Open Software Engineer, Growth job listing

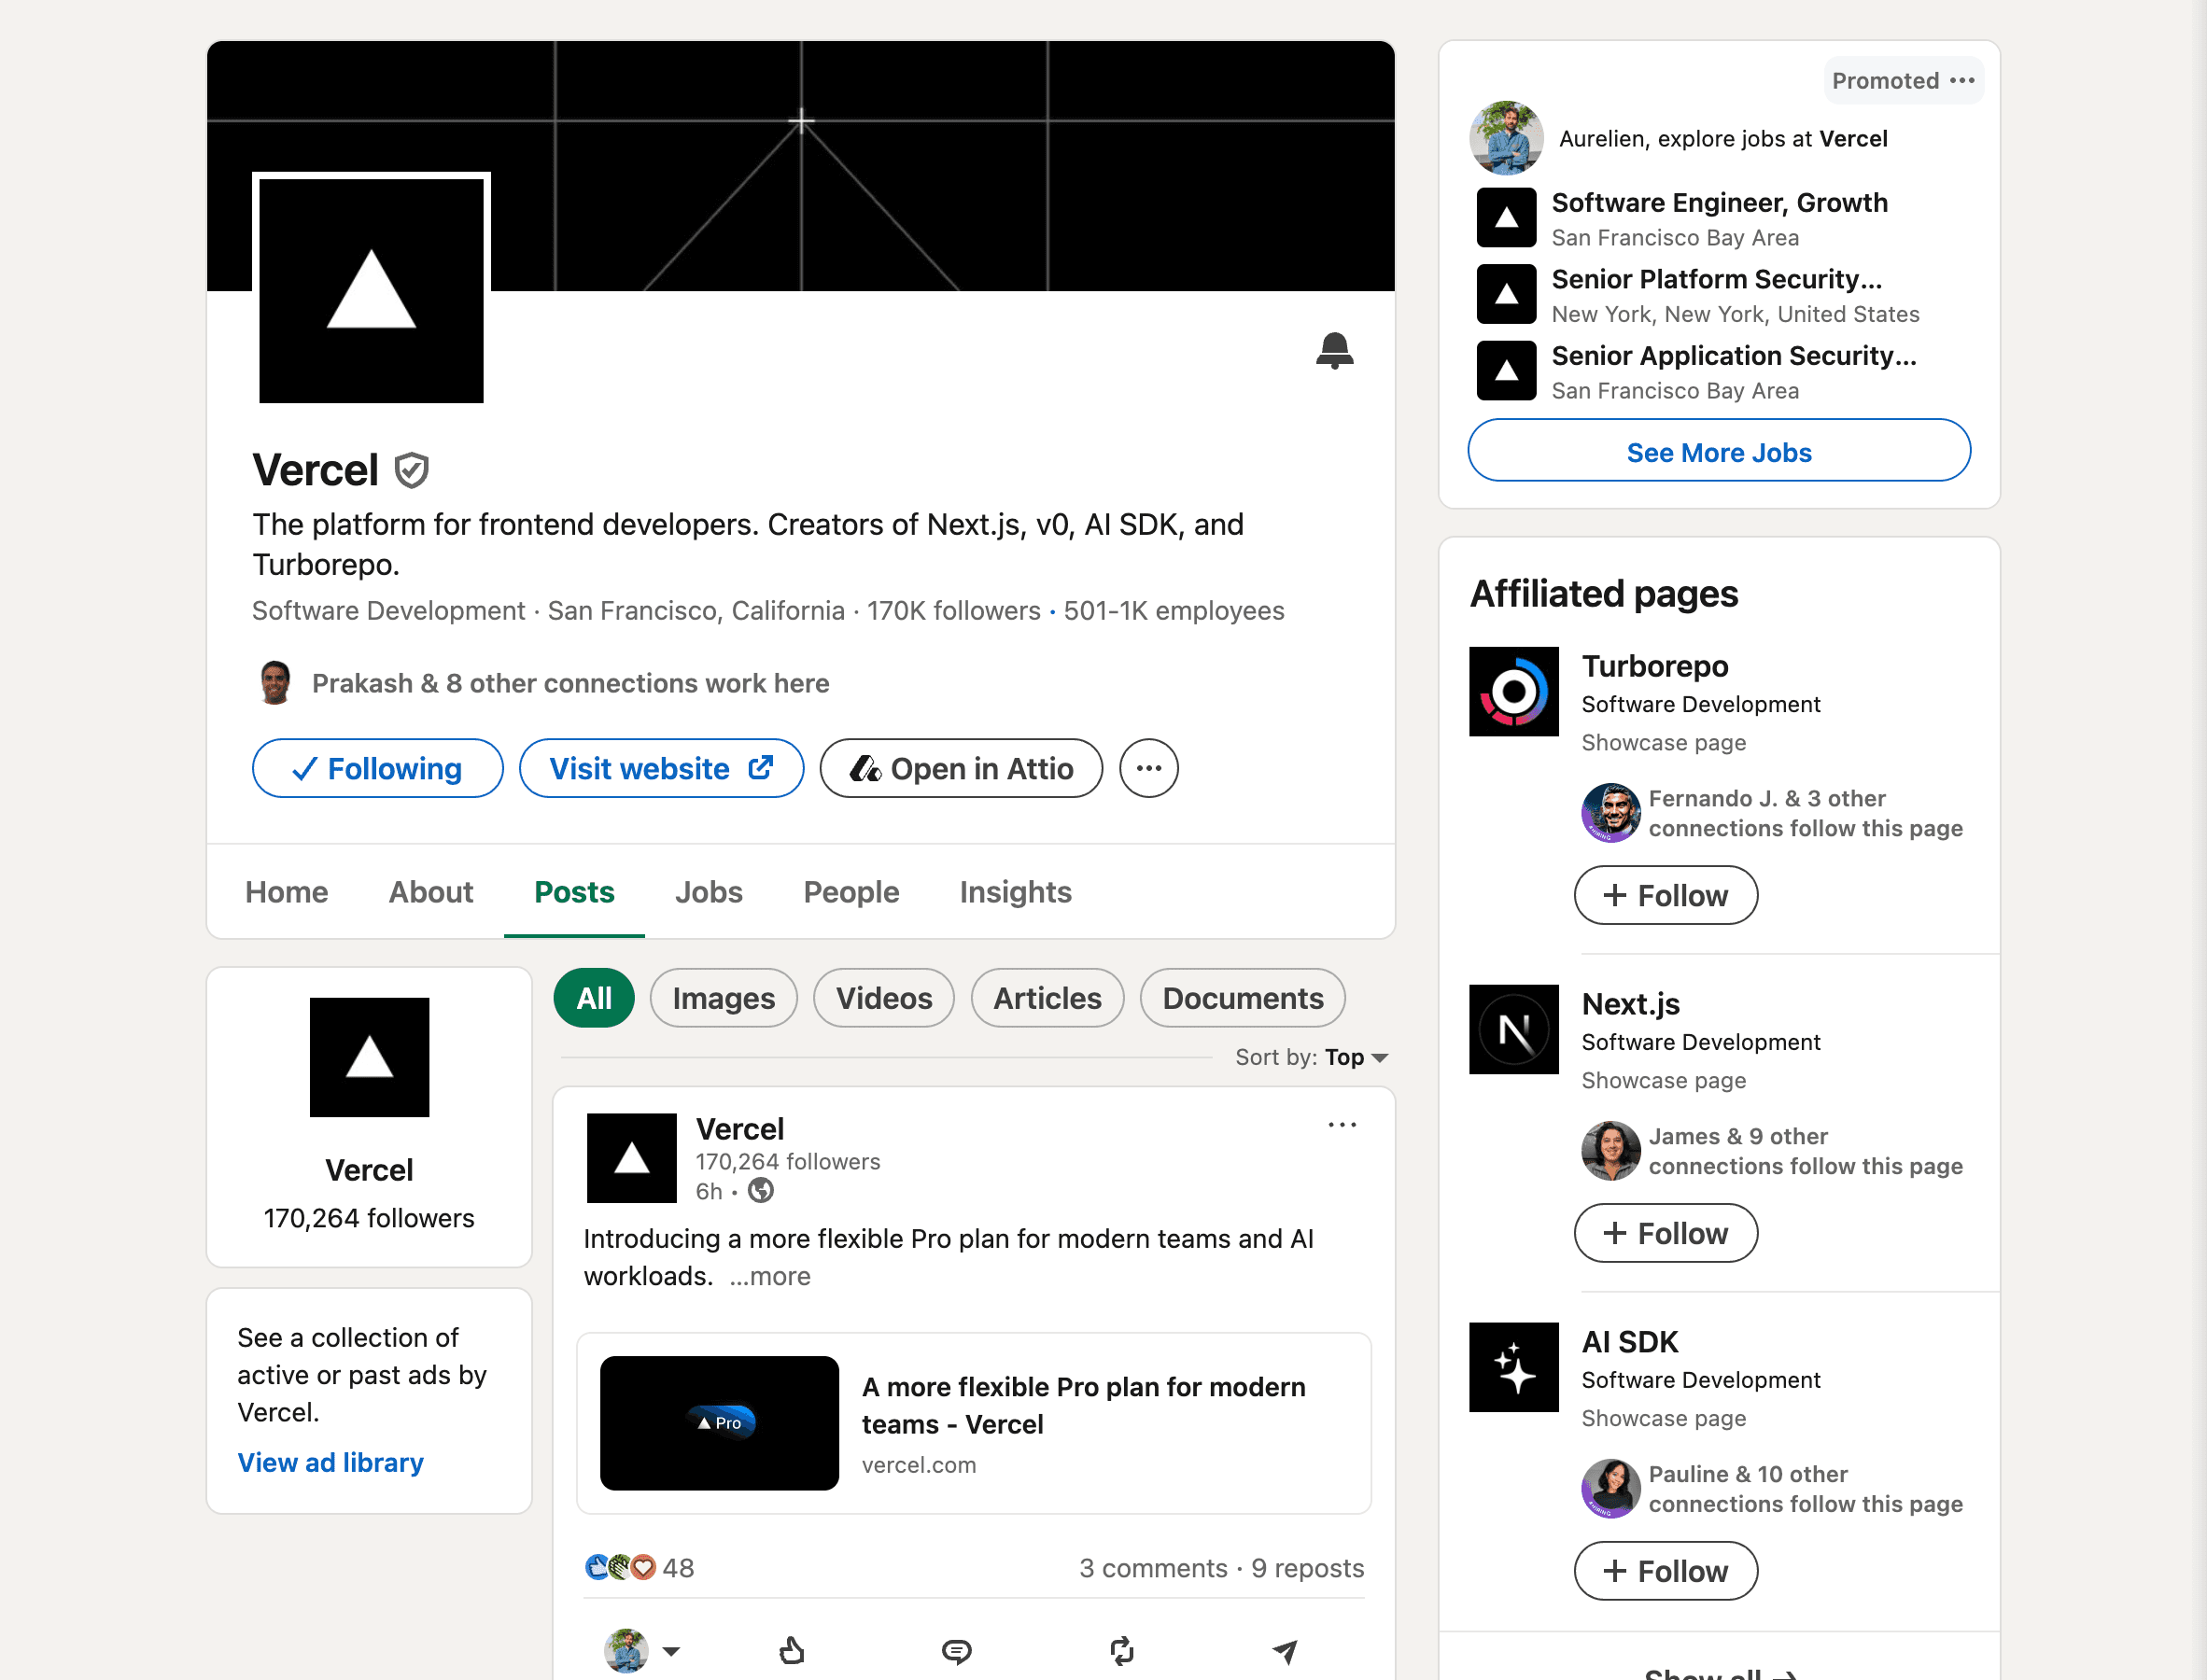point(1719,202)
